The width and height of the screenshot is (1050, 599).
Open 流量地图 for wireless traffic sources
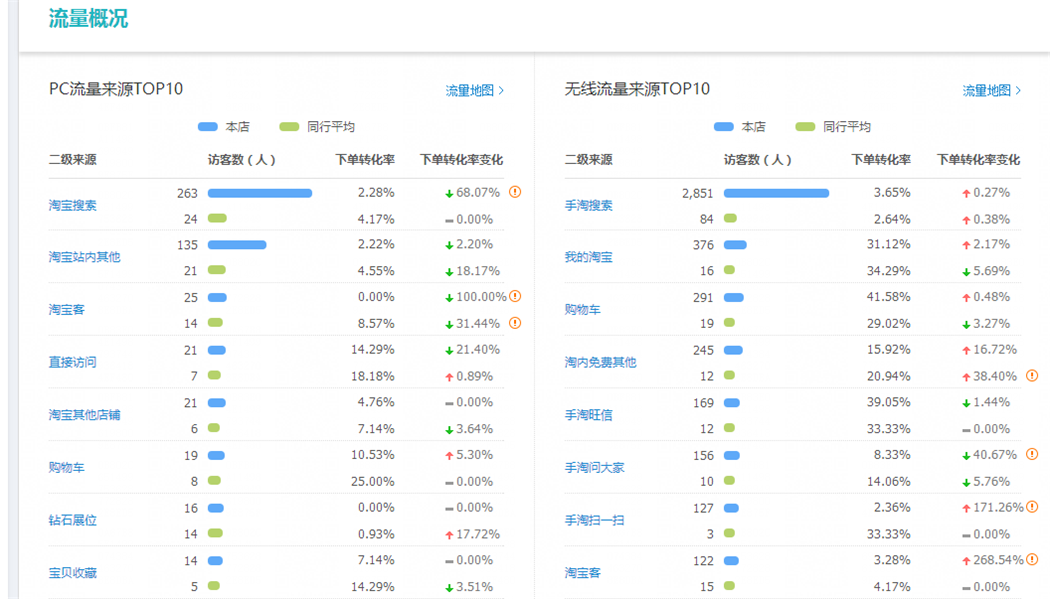click(991, 91)
